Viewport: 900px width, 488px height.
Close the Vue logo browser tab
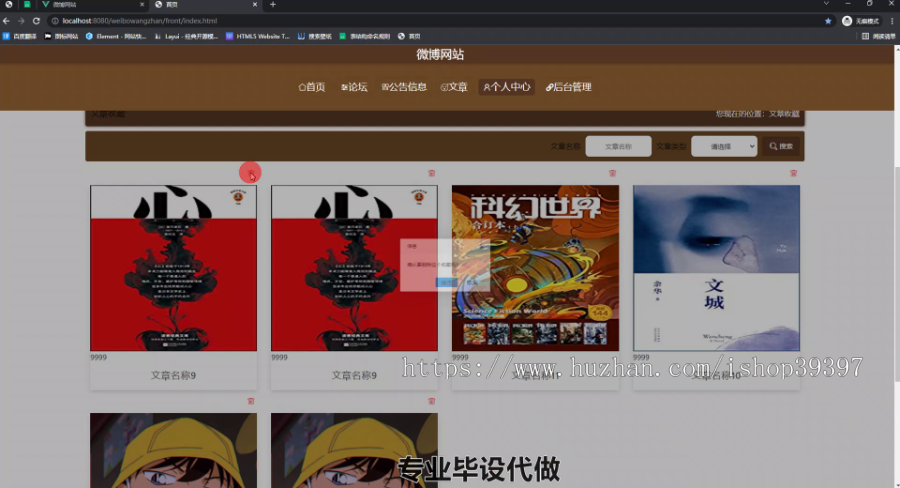coord(142,5)
